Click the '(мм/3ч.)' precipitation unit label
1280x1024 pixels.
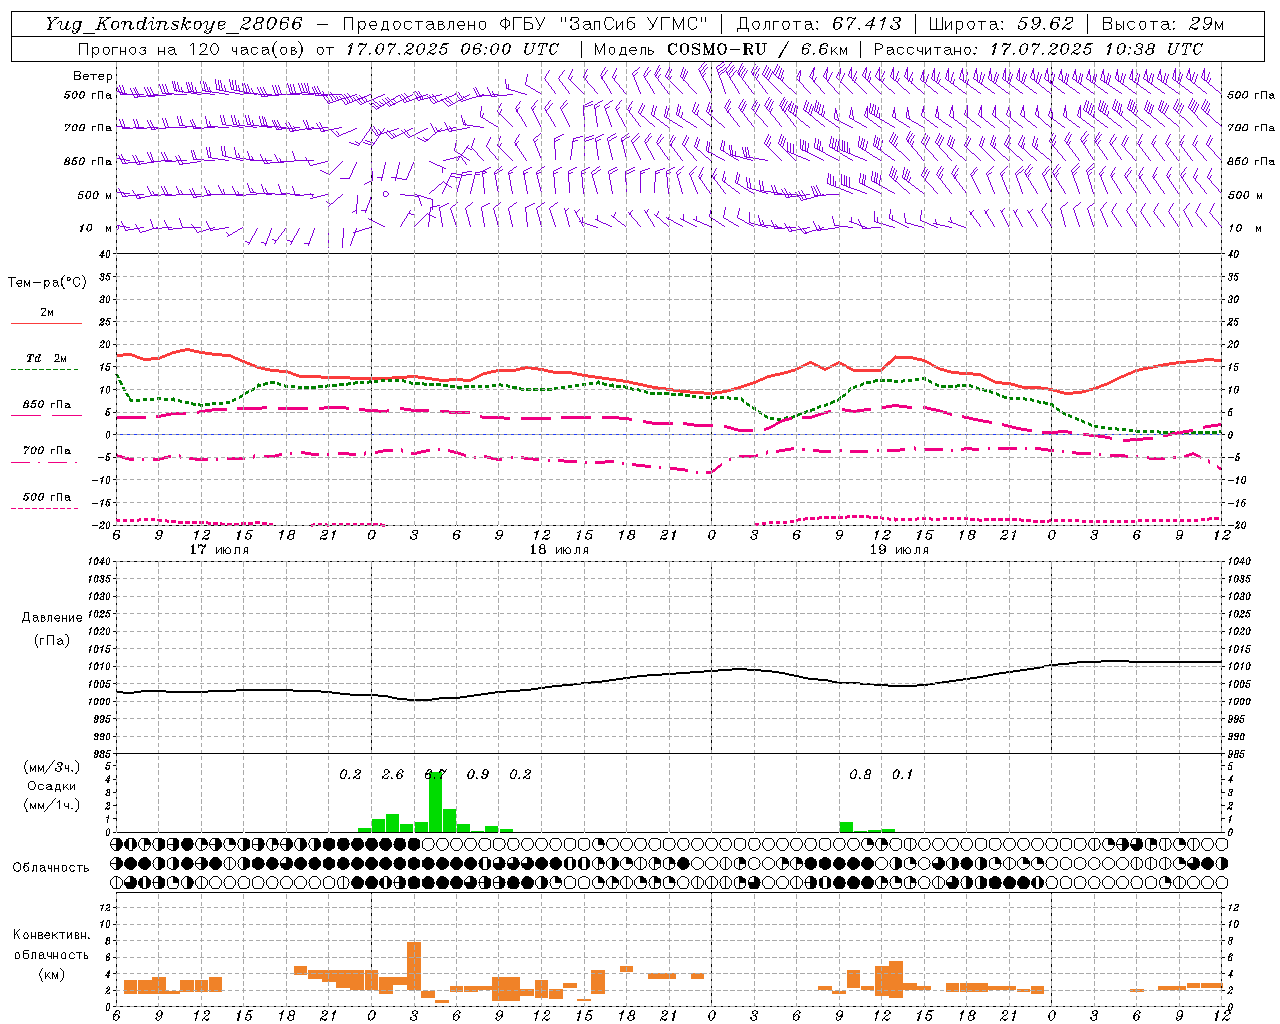click(x=51, y=767)
